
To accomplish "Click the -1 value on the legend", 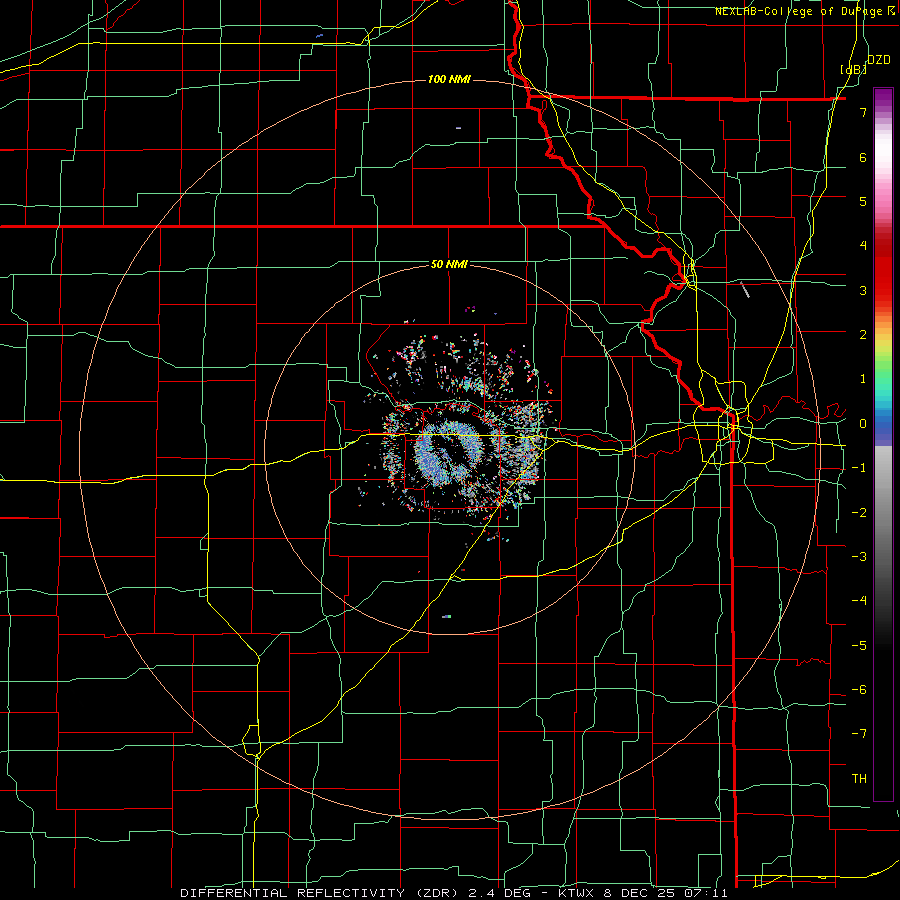I will click(859, 468).
